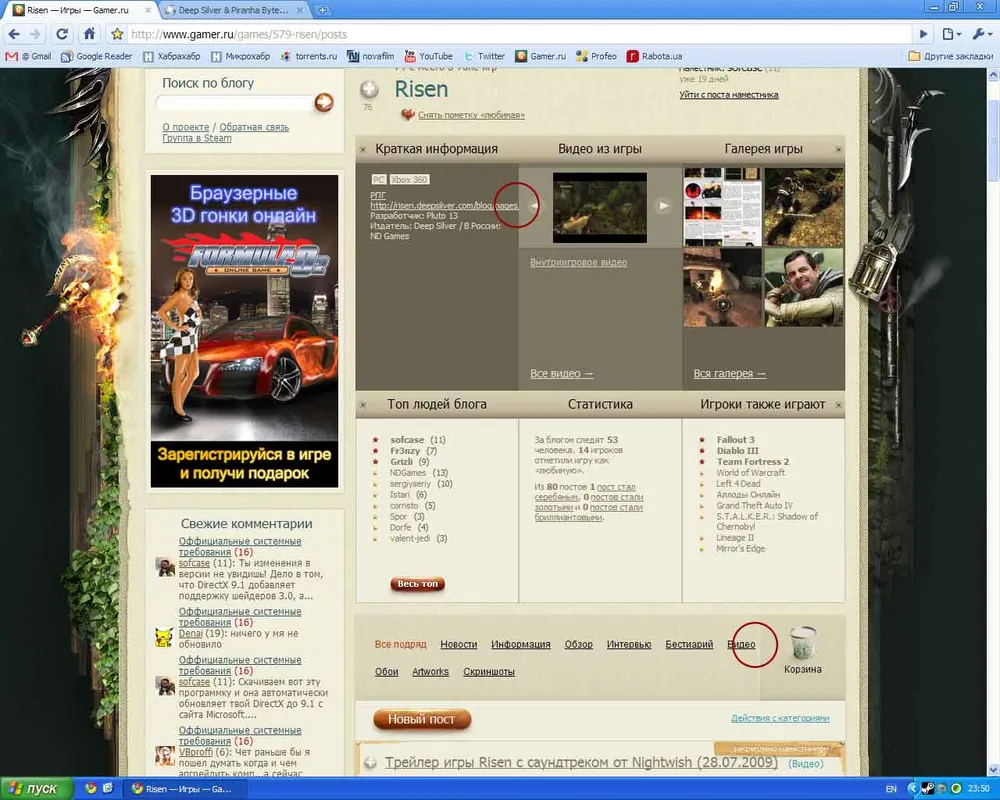This screenshot has width=1000, height=800.
Task: Show next video with the right arrow
Action: click(664, 205)
